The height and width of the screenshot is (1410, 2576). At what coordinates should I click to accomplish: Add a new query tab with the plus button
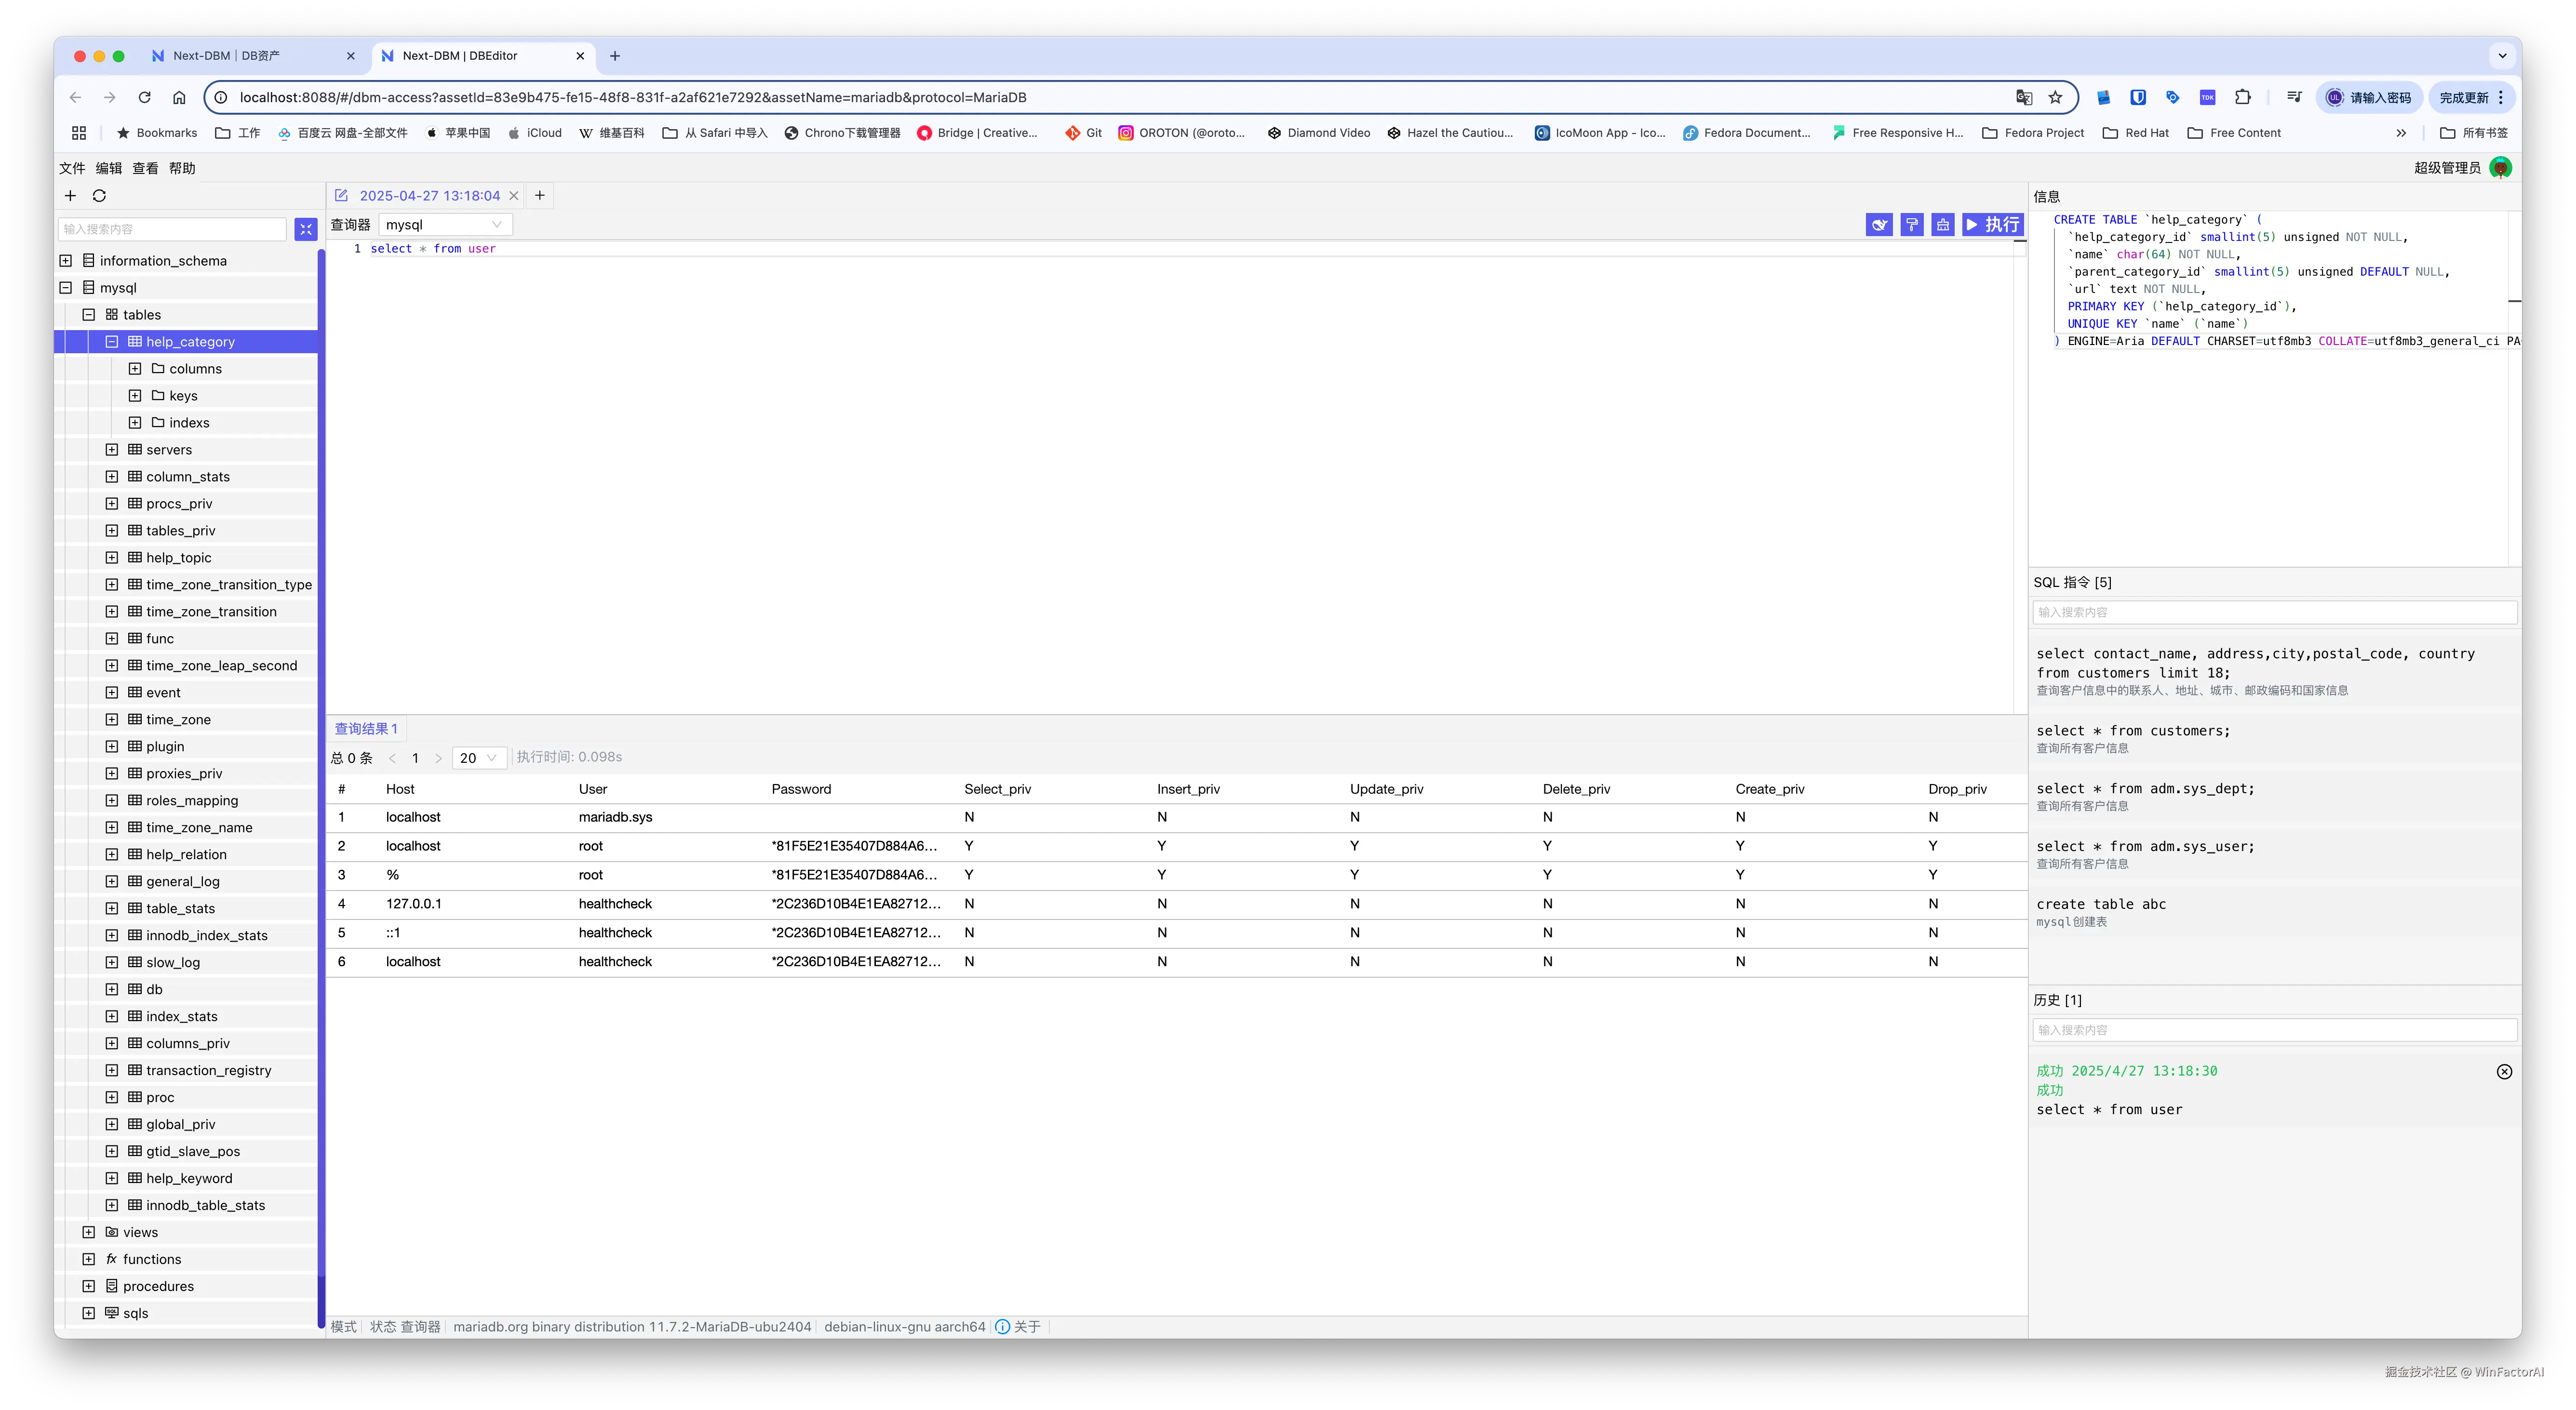pos(540,196)
